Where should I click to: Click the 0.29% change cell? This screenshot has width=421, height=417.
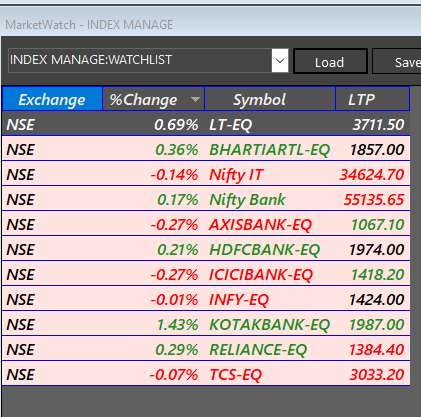click(x=153, y=349)
